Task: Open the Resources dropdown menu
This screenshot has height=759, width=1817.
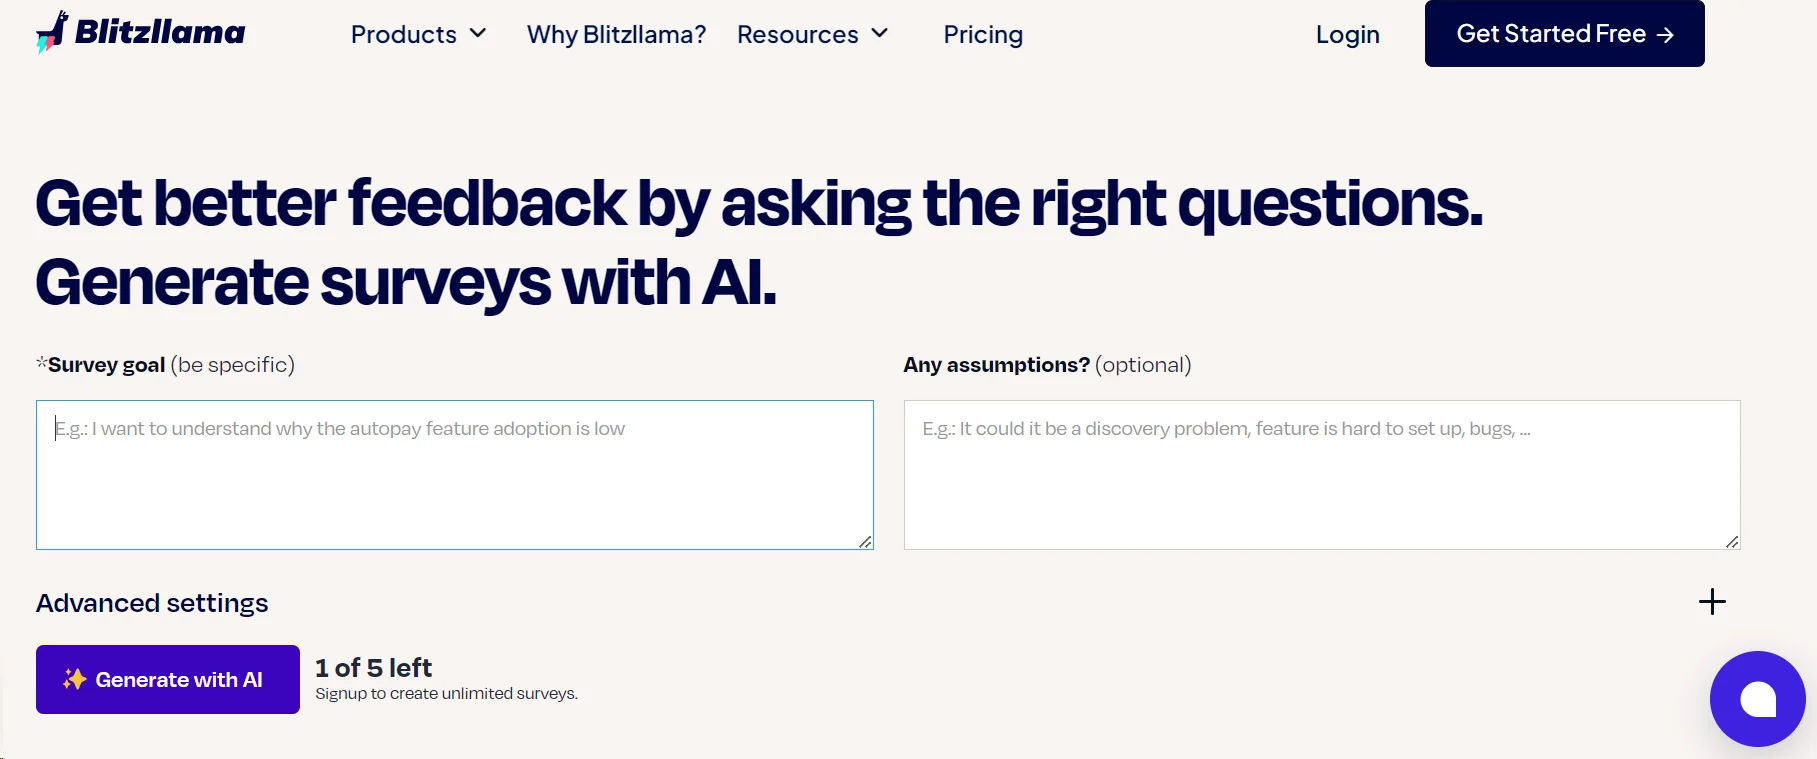Action: [798, 34]
